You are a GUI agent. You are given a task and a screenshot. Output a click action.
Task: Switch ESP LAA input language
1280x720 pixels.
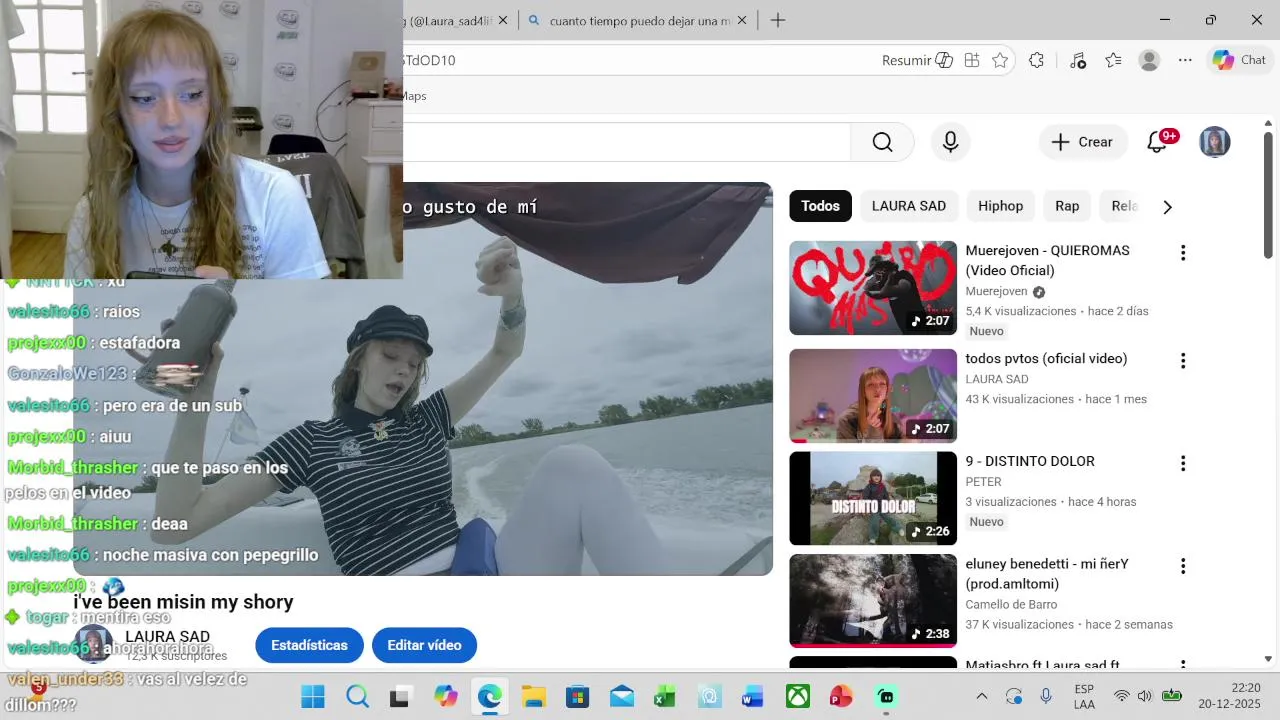(1084, 696)
